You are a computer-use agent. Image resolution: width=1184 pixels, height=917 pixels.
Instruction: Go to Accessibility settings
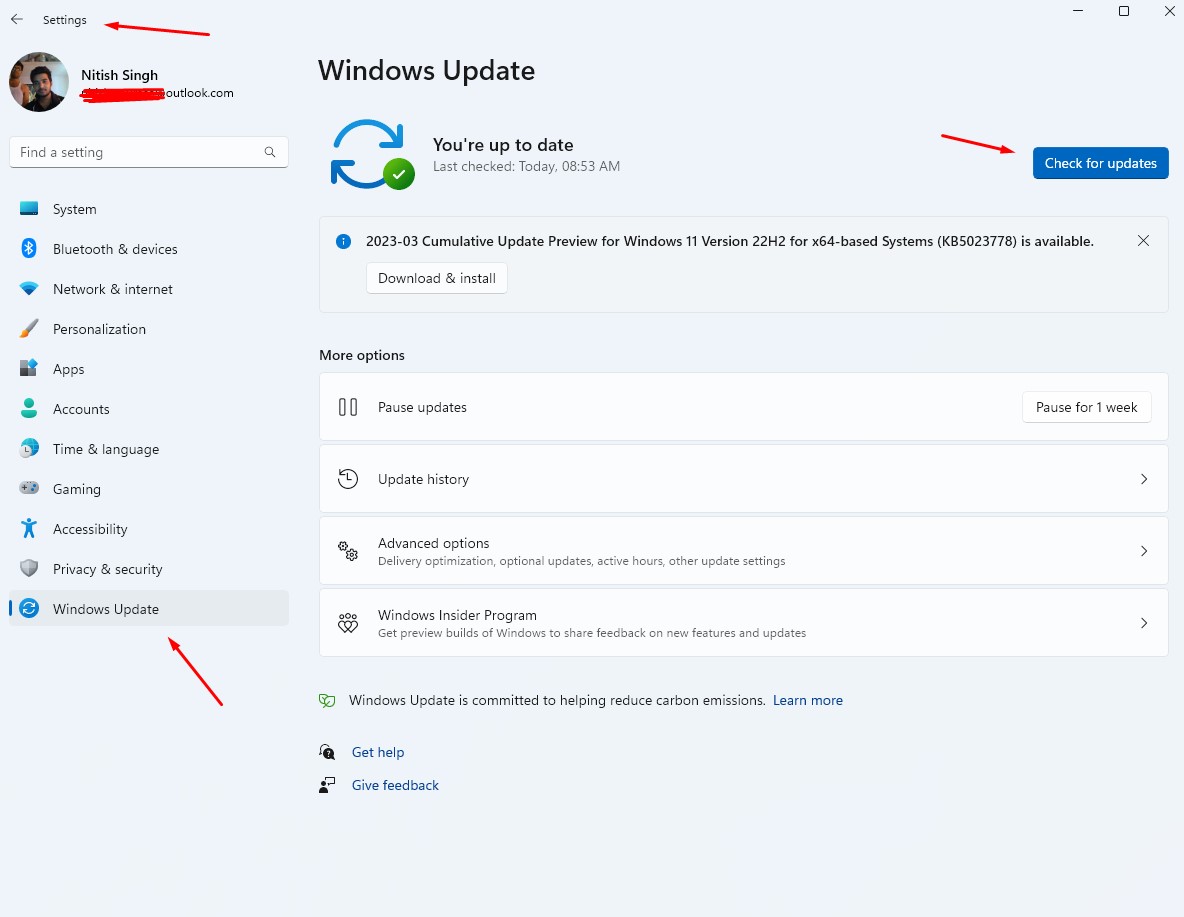click(149, 529)
